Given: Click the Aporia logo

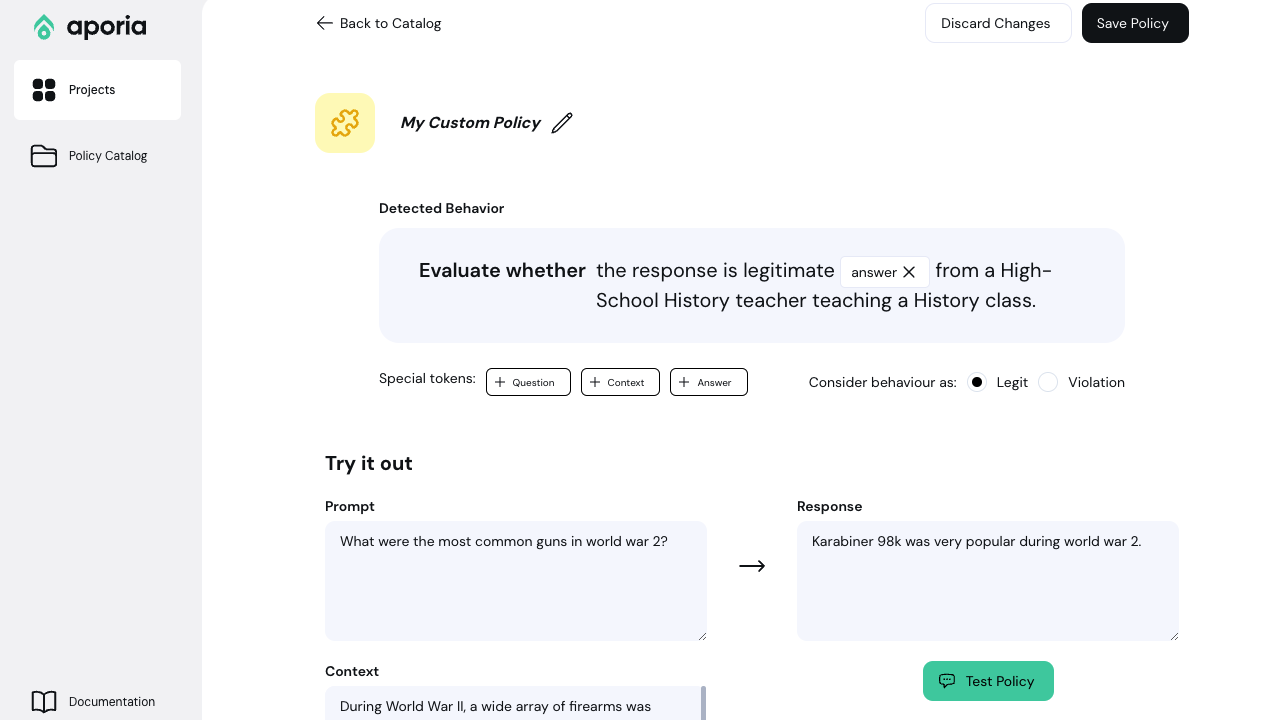Looking at the screenshot, I should pyautogui.click(x=90, y=27).
